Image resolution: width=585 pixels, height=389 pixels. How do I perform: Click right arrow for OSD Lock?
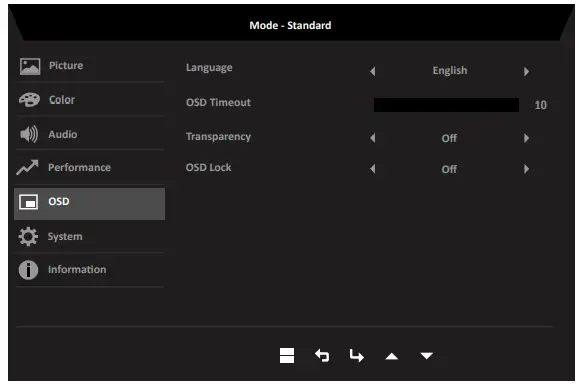point(526,169)
